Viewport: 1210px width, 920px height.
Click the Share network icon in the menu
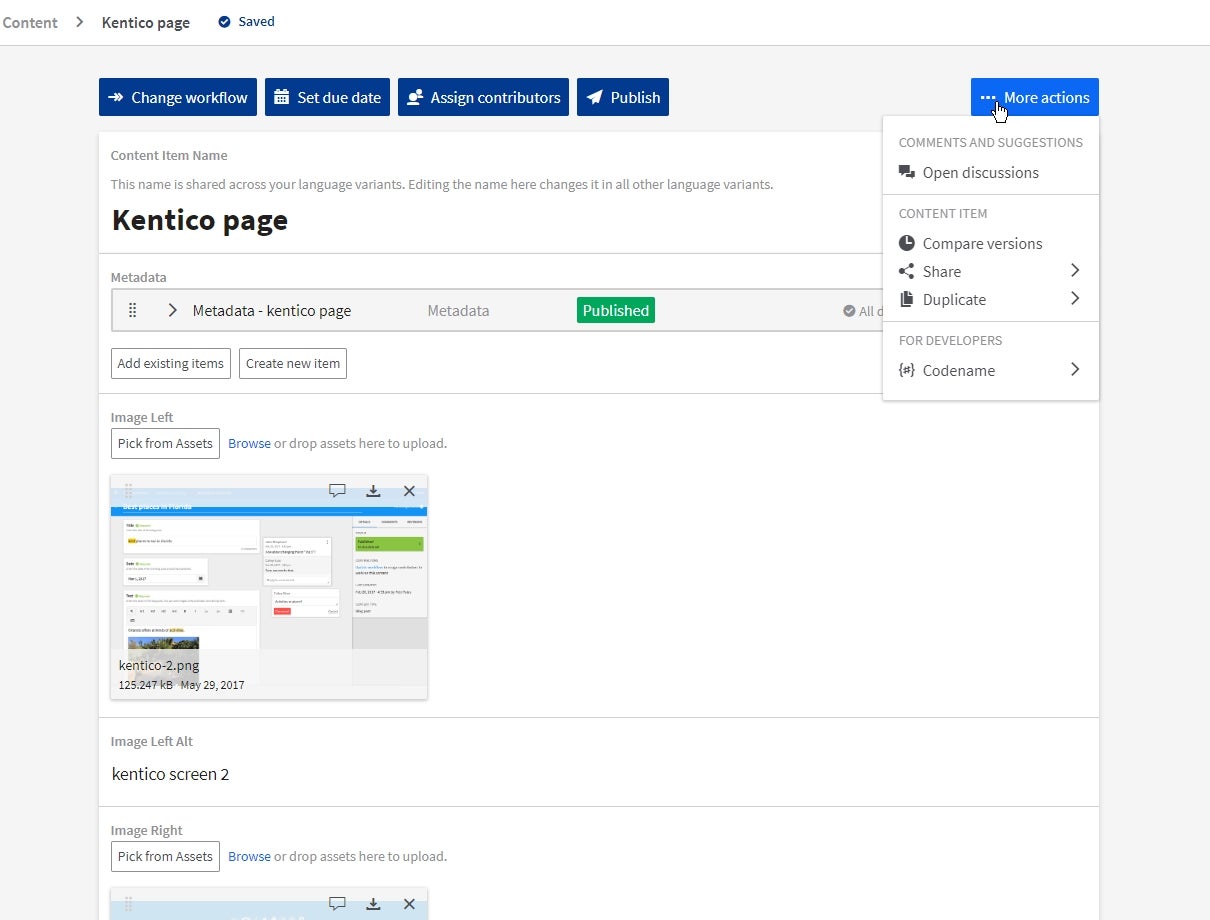point(906,270)
